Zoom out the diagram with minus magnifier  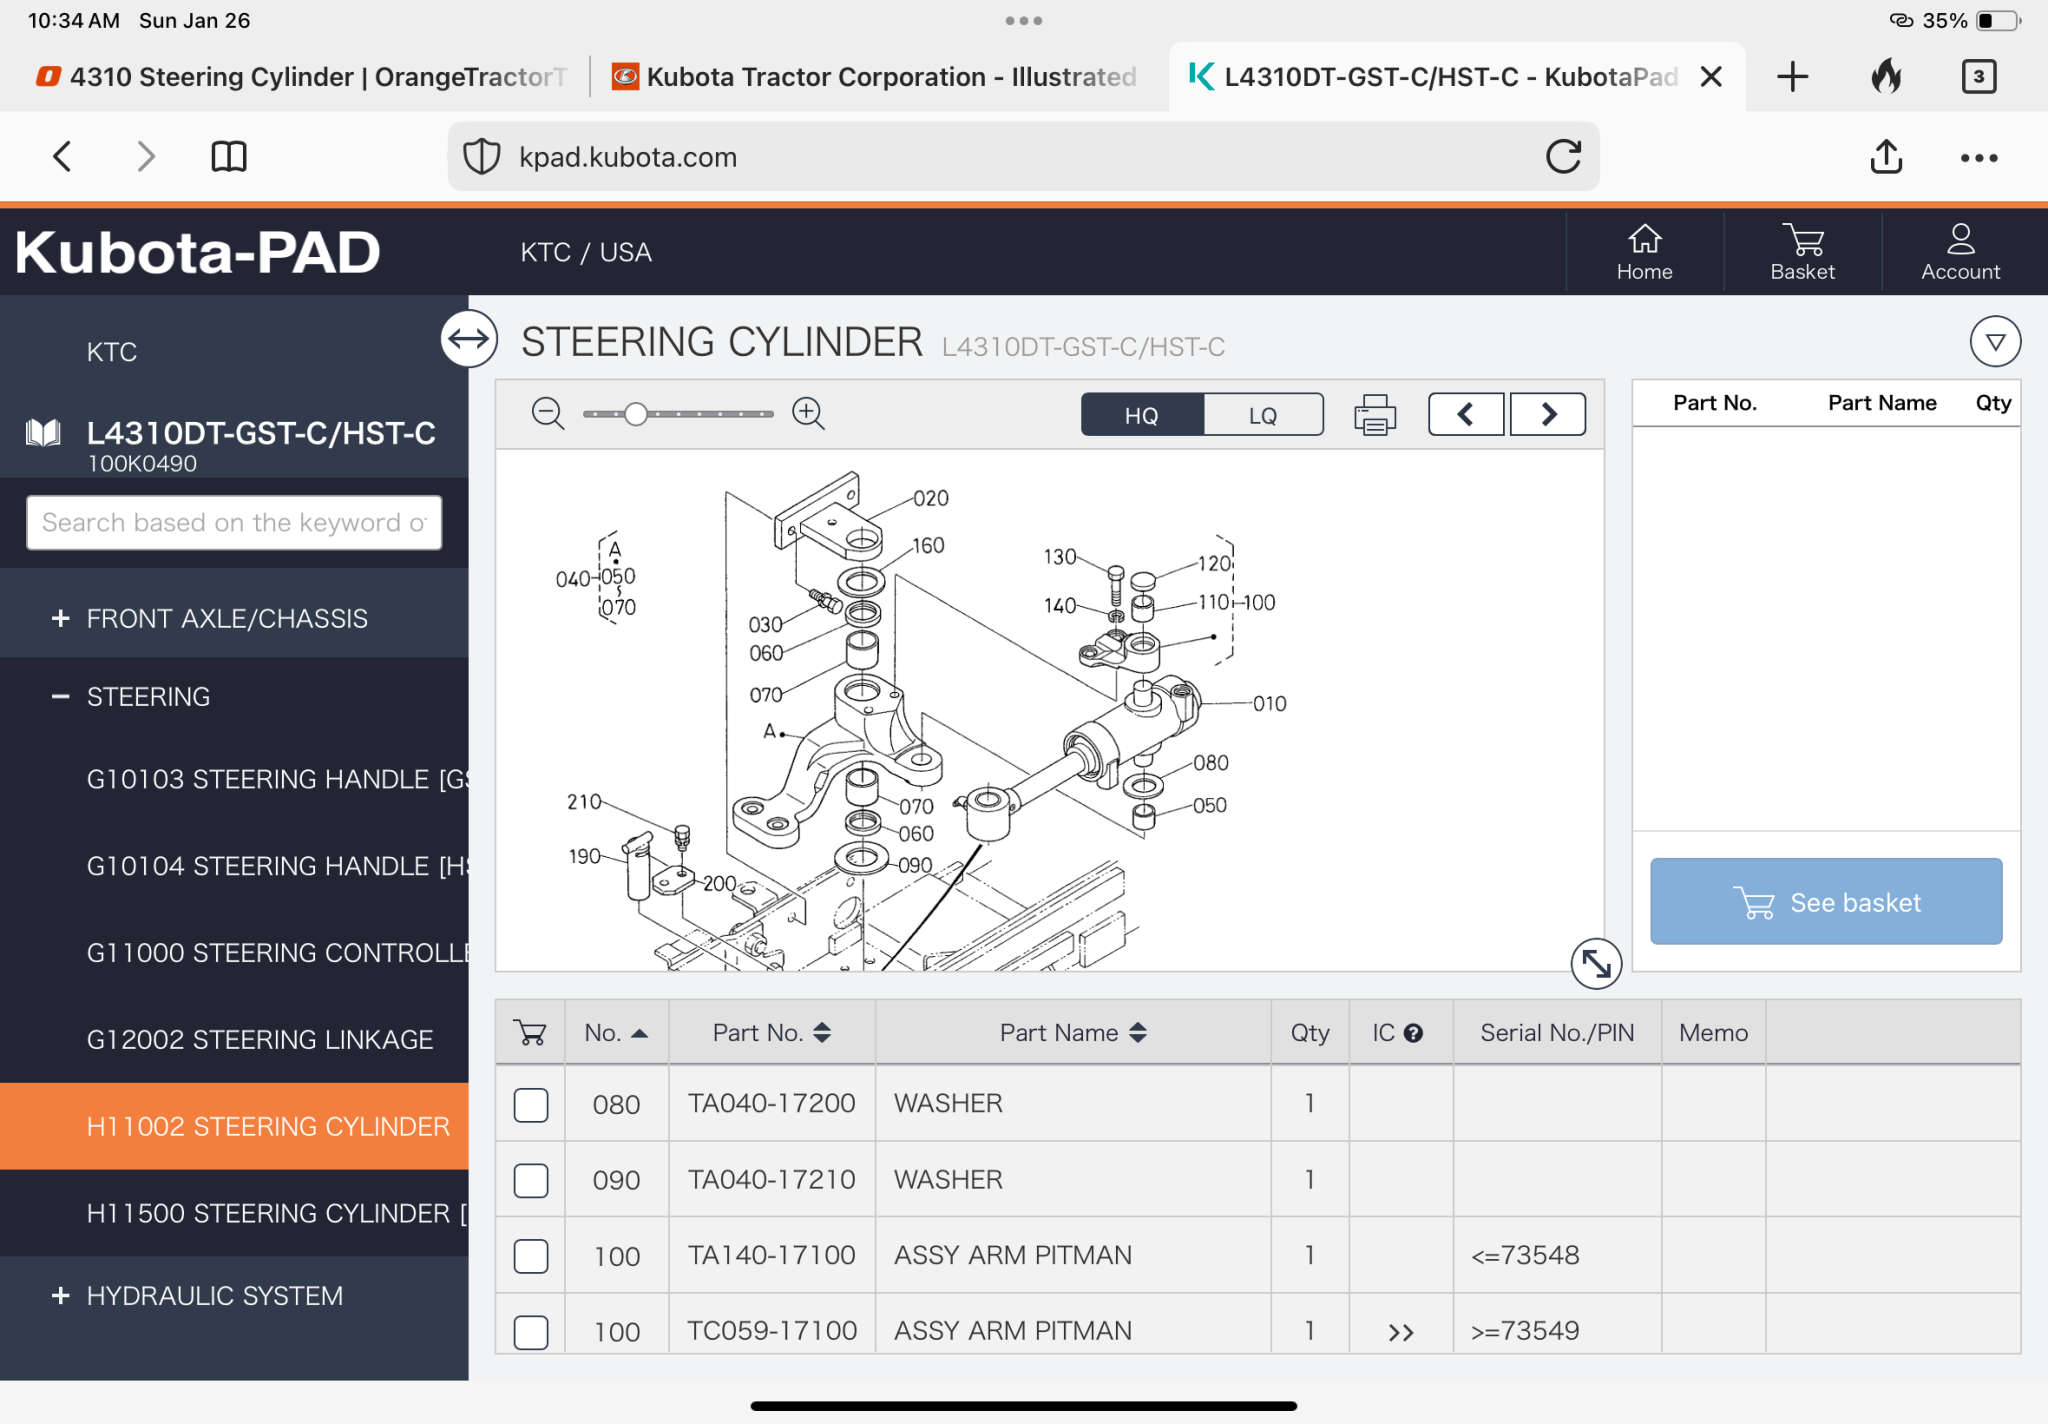click(548, 413)
